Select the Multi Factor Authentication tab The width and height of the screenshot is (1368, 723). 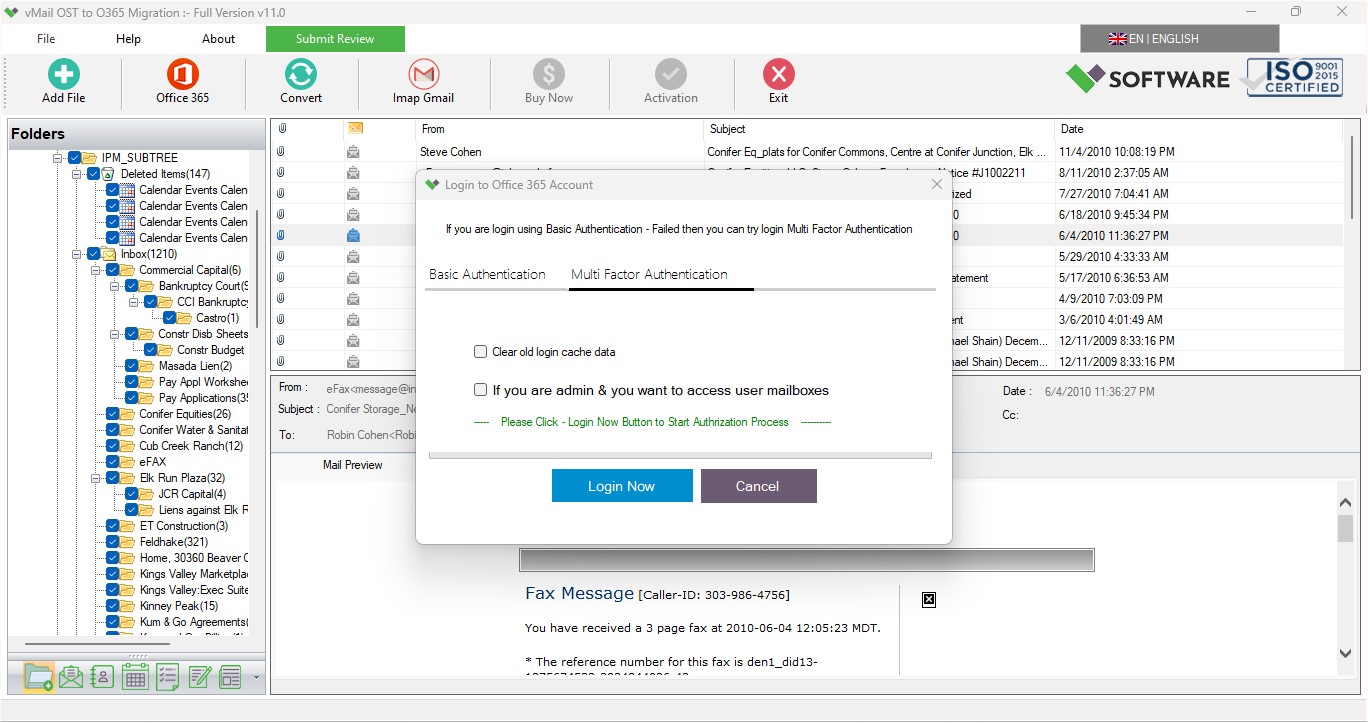tap(649, 274)
